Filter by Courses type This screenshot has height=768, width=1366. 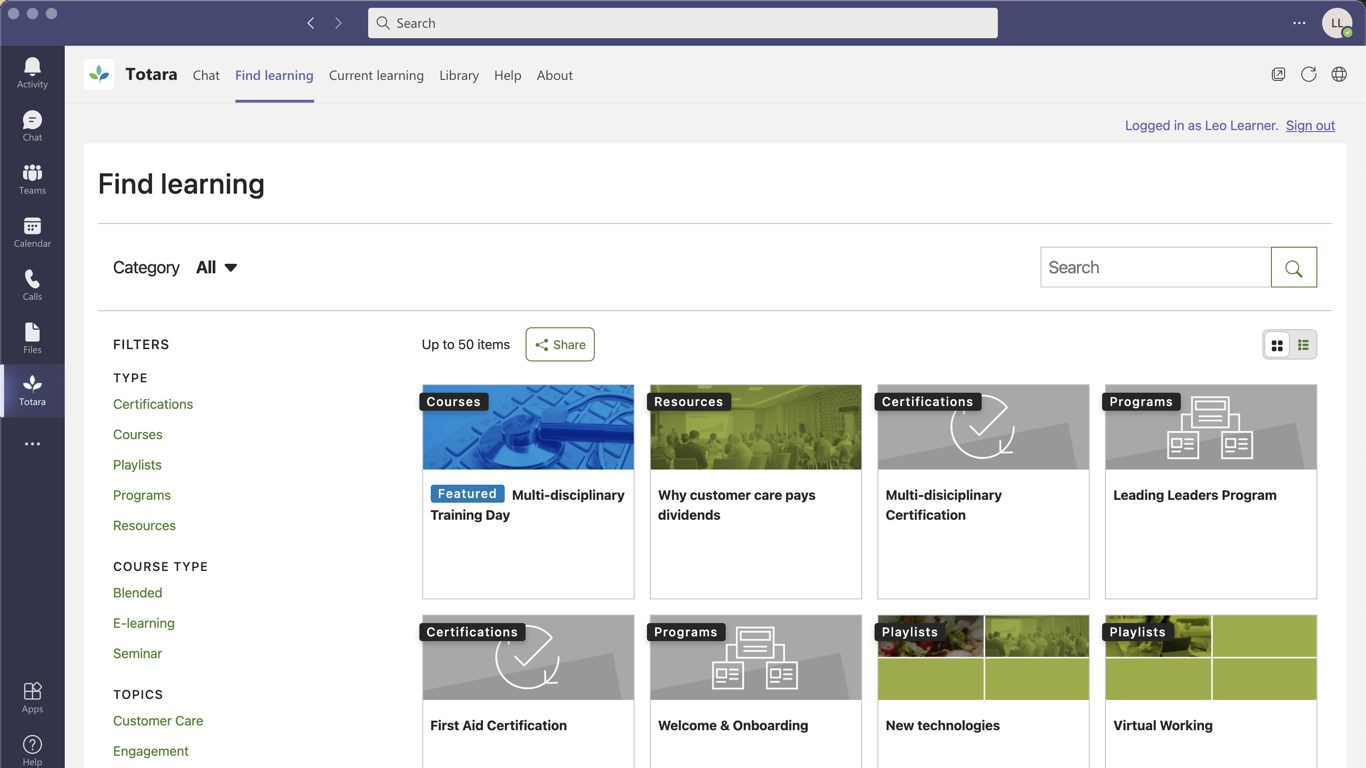138,435
